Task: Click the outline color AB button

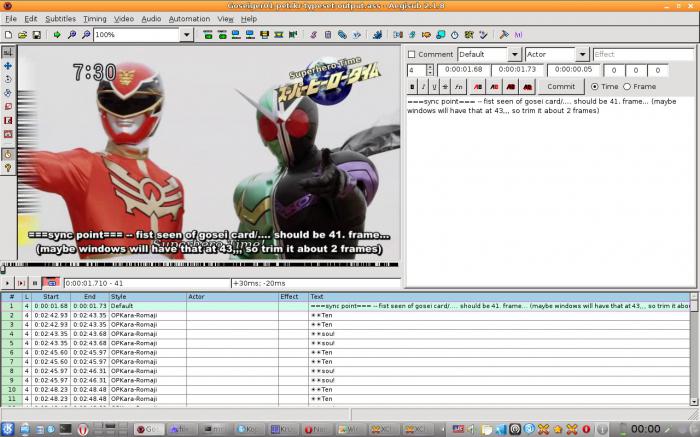Action: coord(511,87)
